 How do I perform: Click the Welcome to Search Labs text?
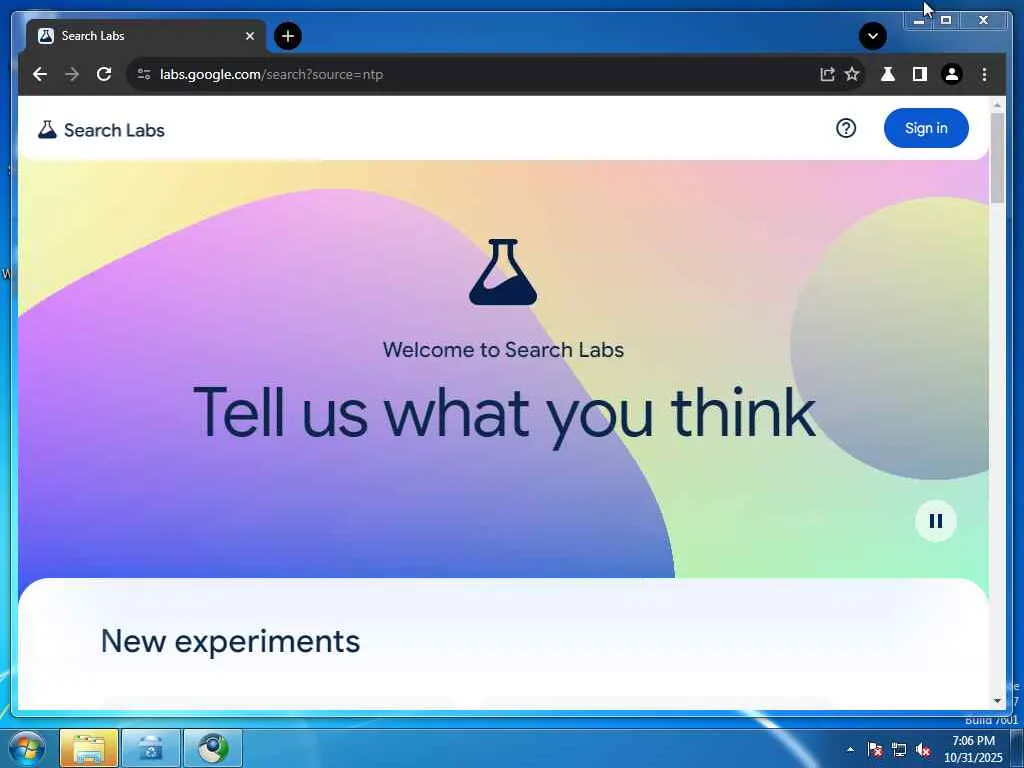[503, 350]
